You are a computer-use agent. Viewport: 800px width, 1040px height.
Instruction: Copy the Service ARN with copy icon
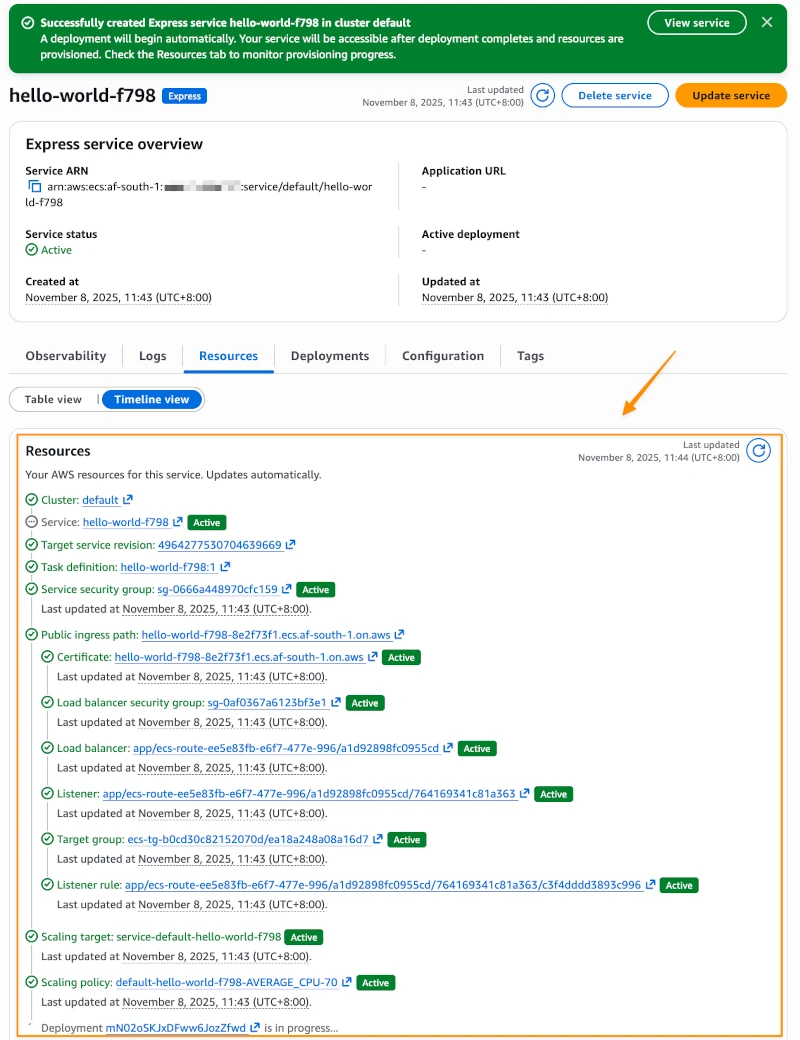click(34, 187)
